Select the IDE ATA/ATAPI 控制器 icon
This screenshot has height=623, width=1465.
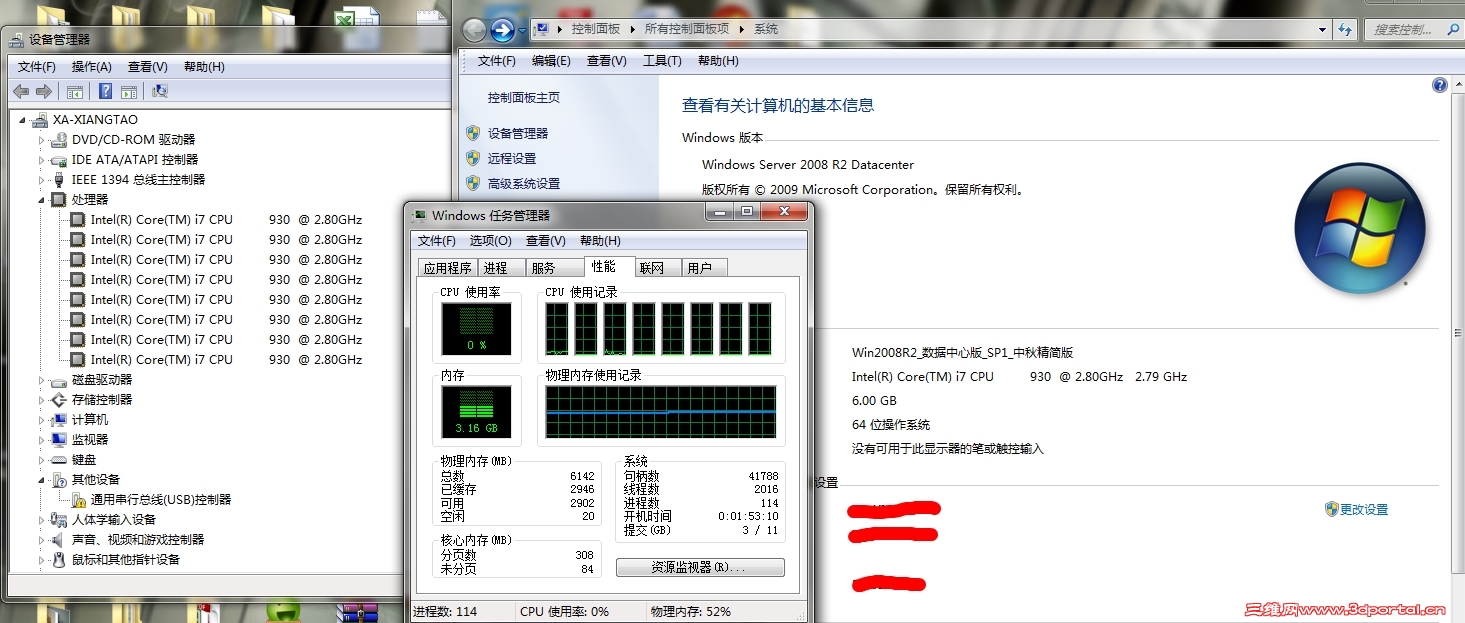[59, 160]
